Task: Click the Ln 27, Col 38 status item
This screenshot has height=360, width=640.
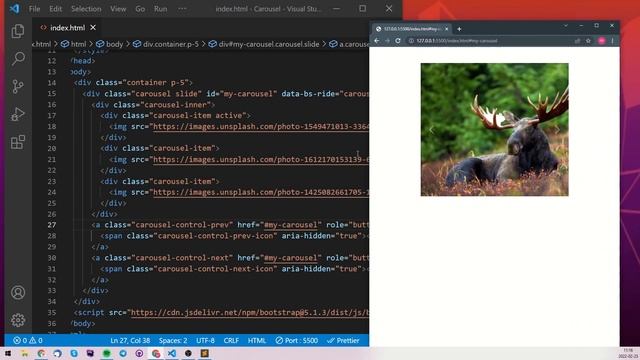Action: click(x=130, y=340)
